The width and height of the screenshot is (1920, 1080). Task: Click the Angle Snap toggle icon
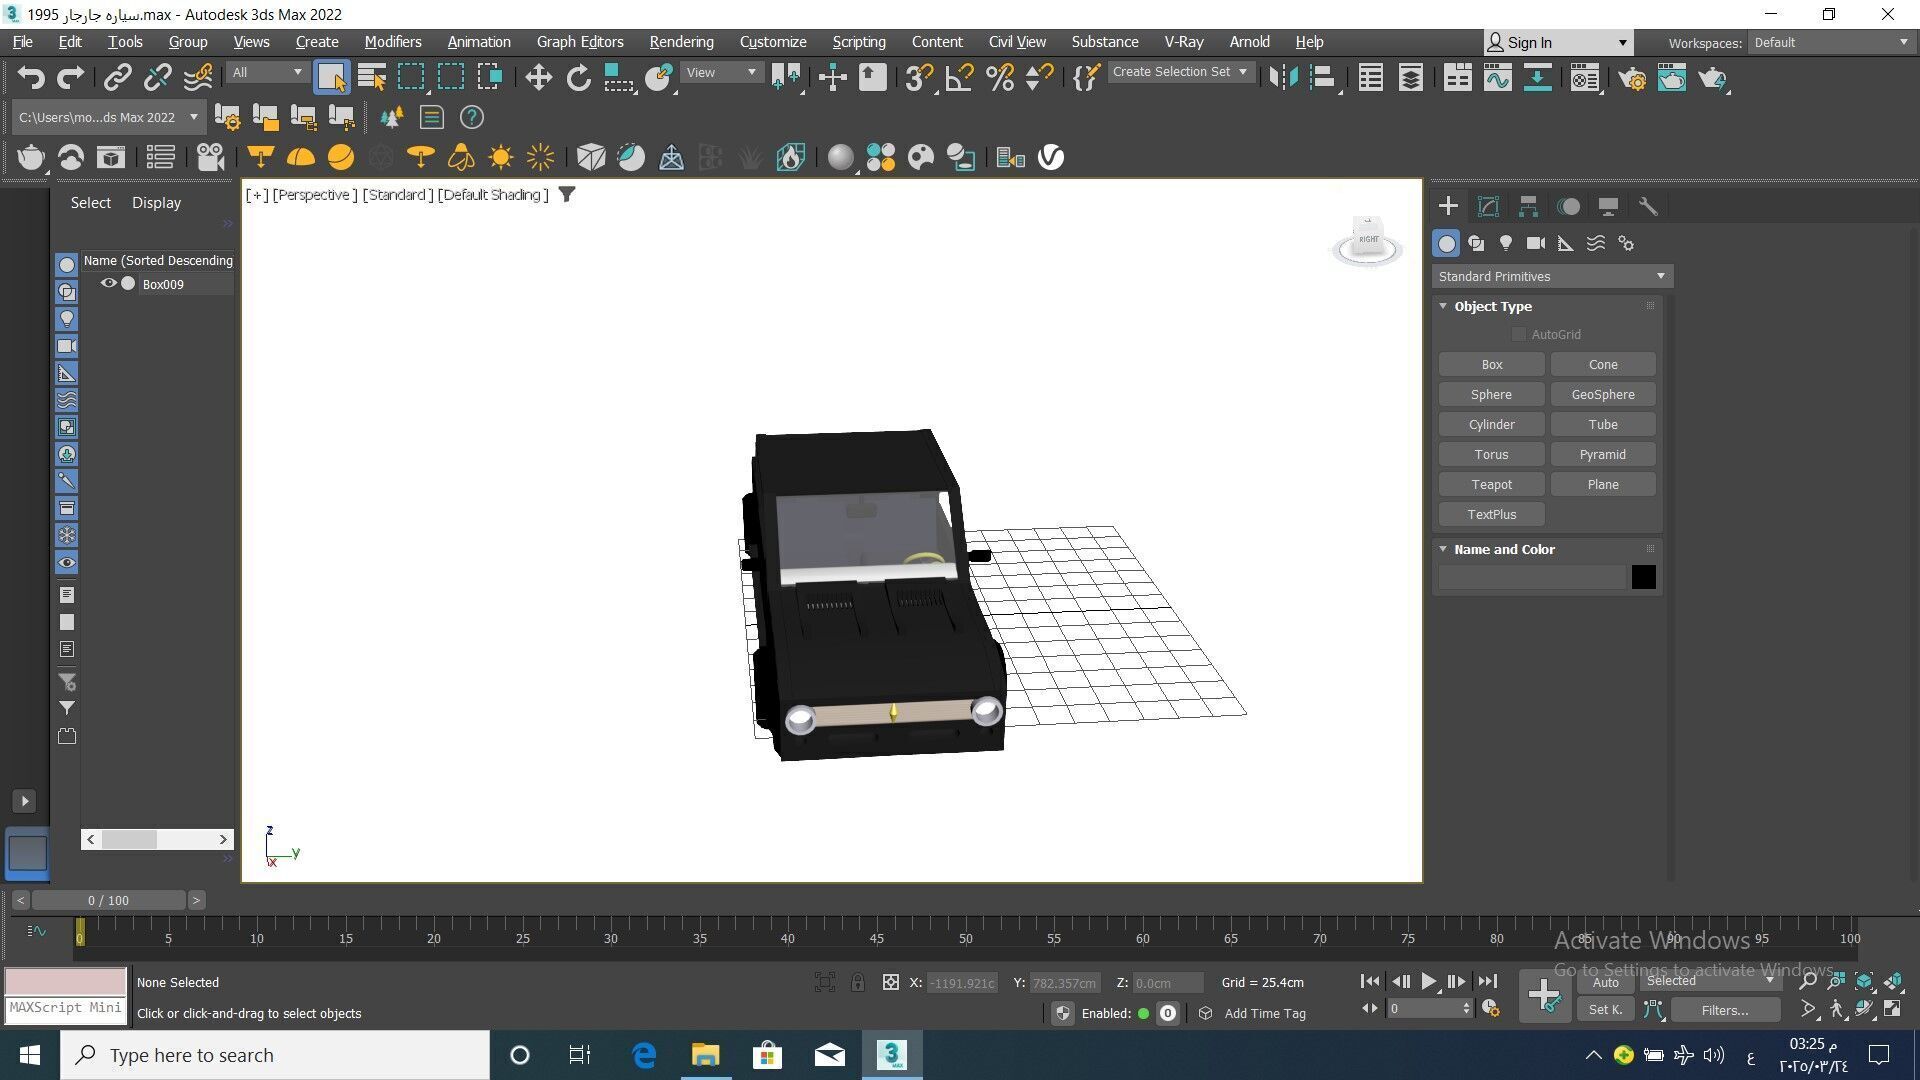[959, 77]
